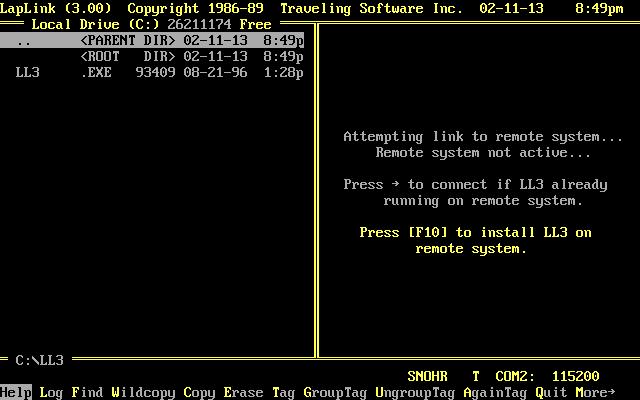Select the GroupTag command
640x400 pixels.
coord(335,392)
